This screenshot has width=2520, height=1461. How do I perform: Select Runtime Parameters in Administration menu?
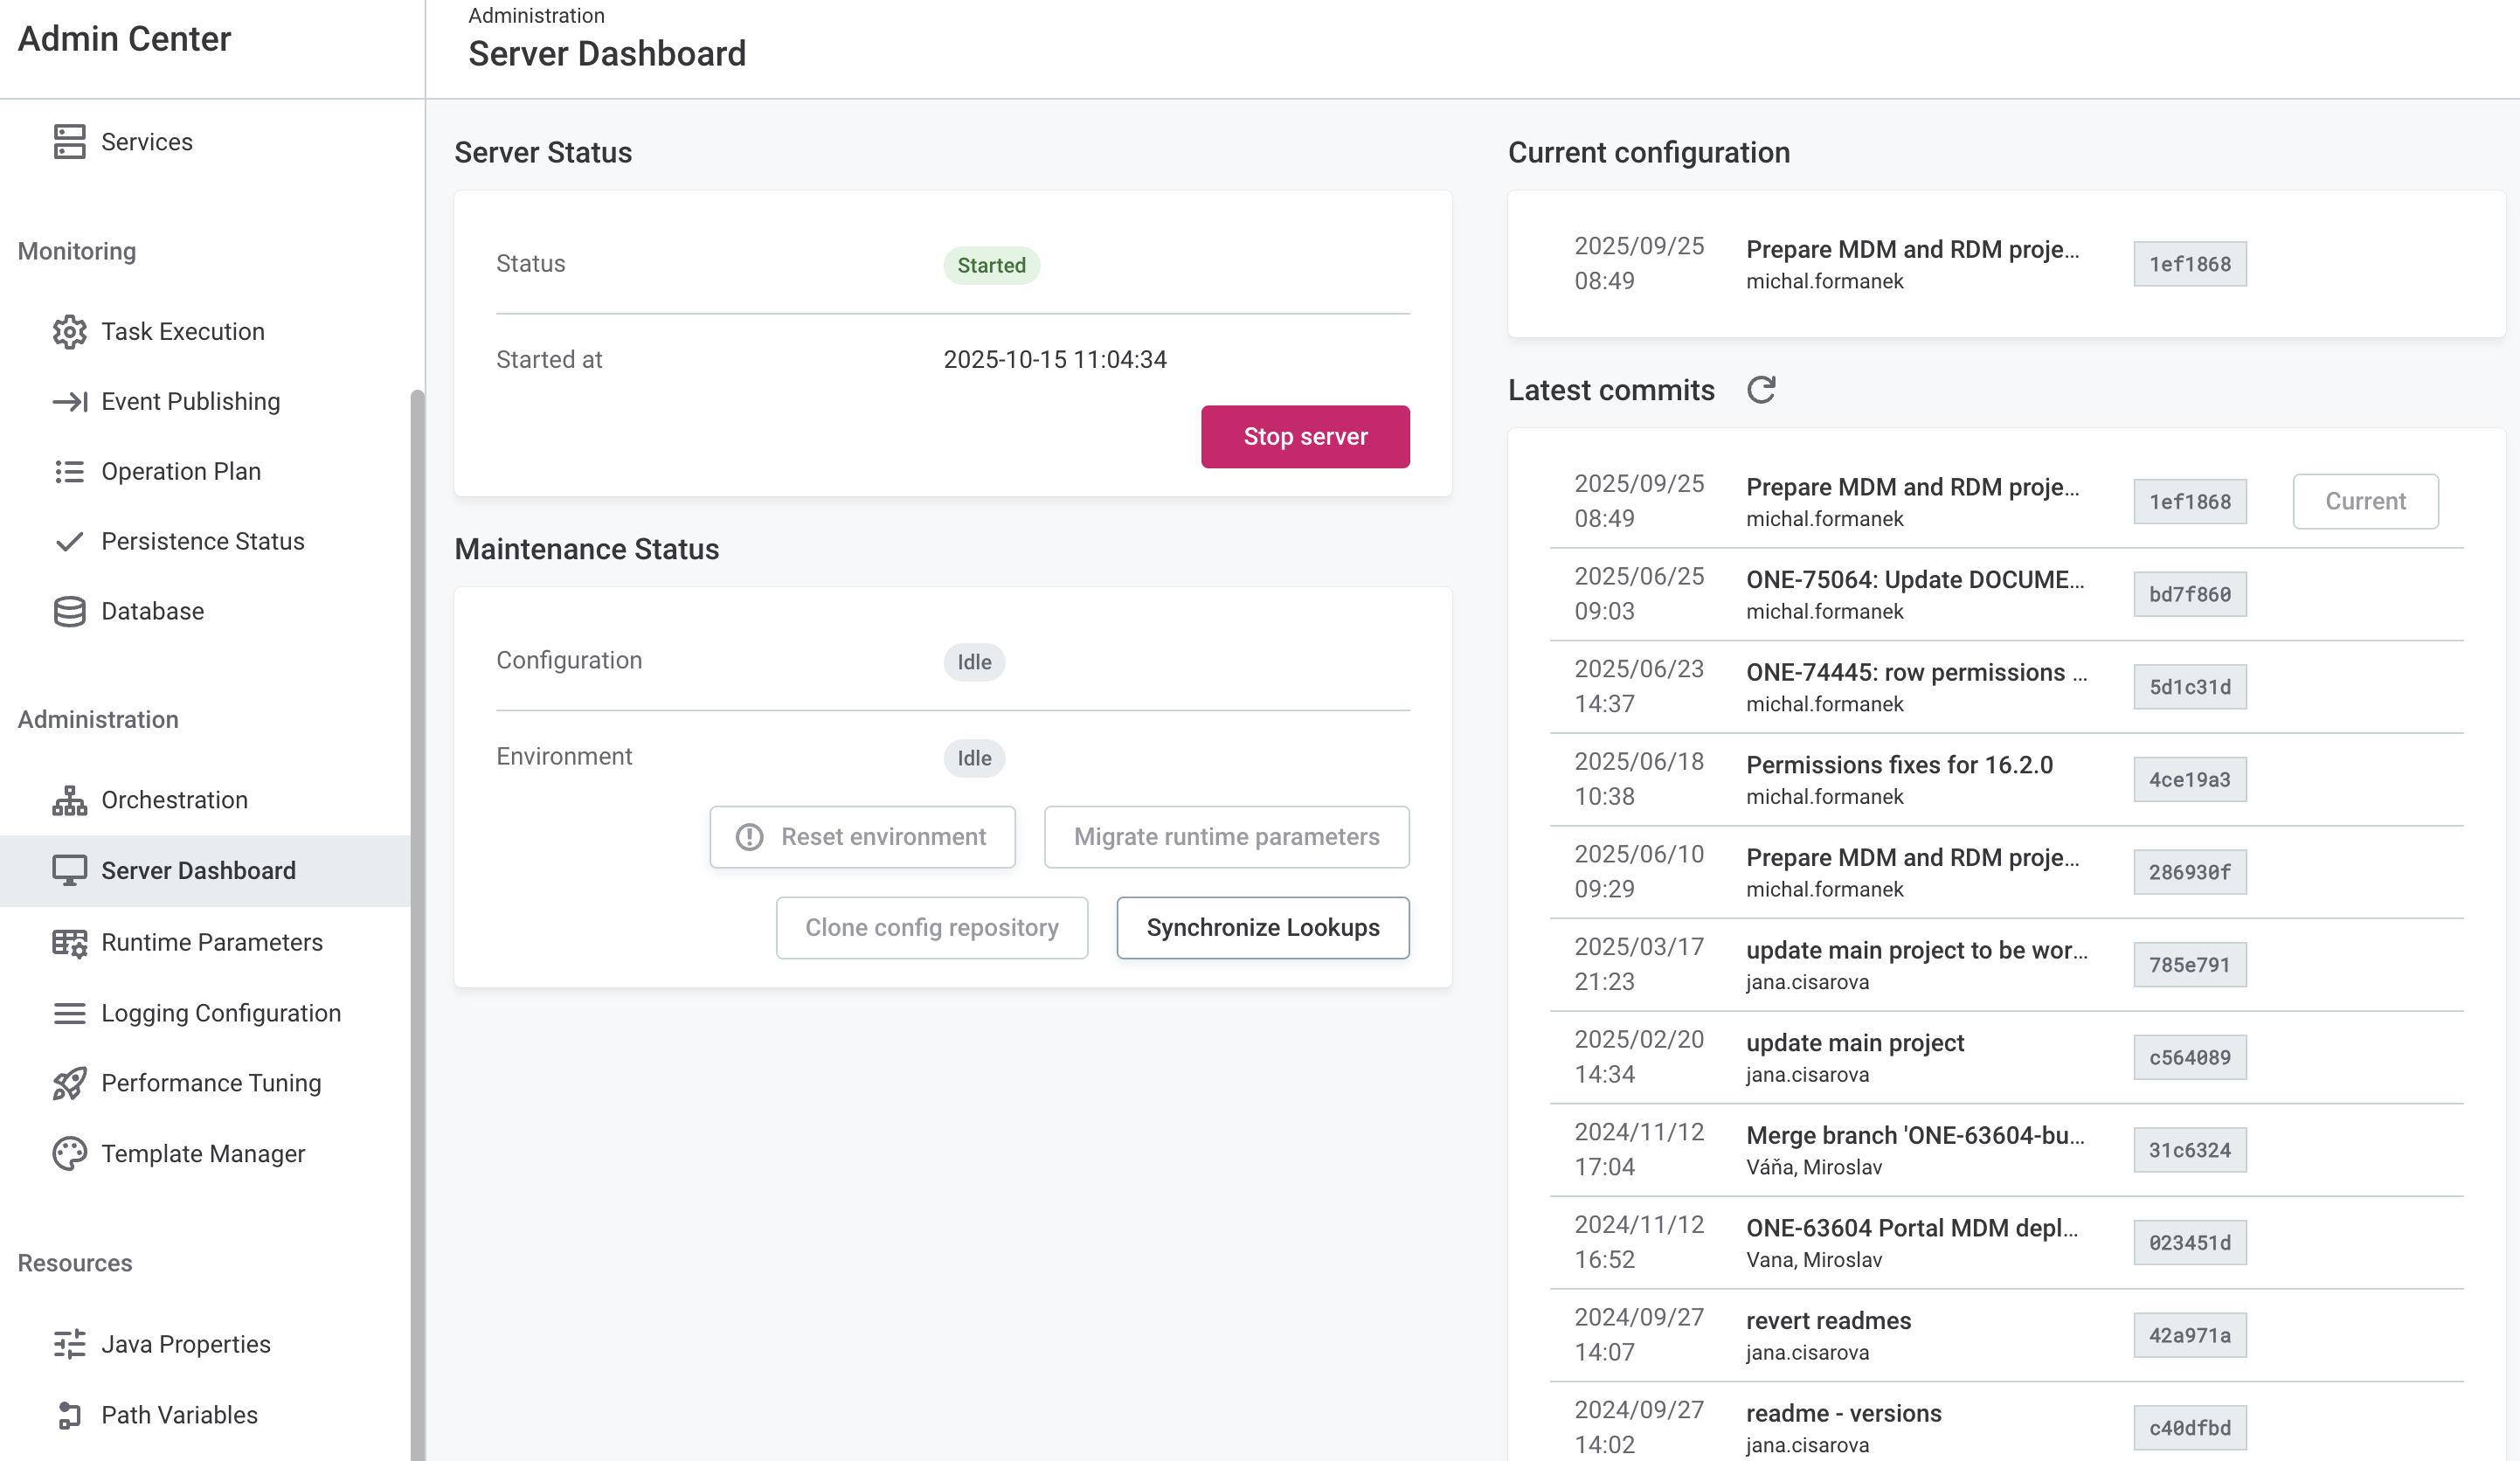(x=212, y=942)
